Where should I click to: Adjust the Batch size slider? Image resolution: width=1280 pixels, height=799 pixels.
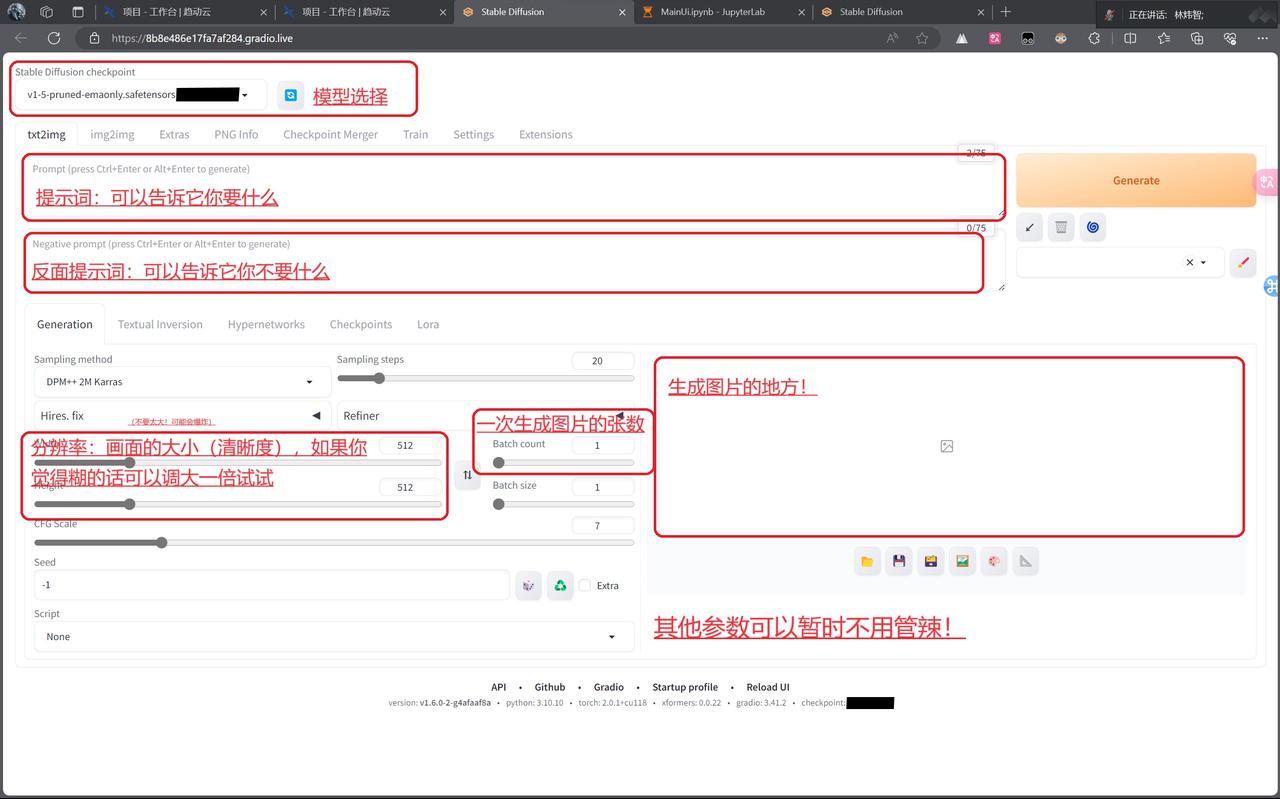click(563, 504)
